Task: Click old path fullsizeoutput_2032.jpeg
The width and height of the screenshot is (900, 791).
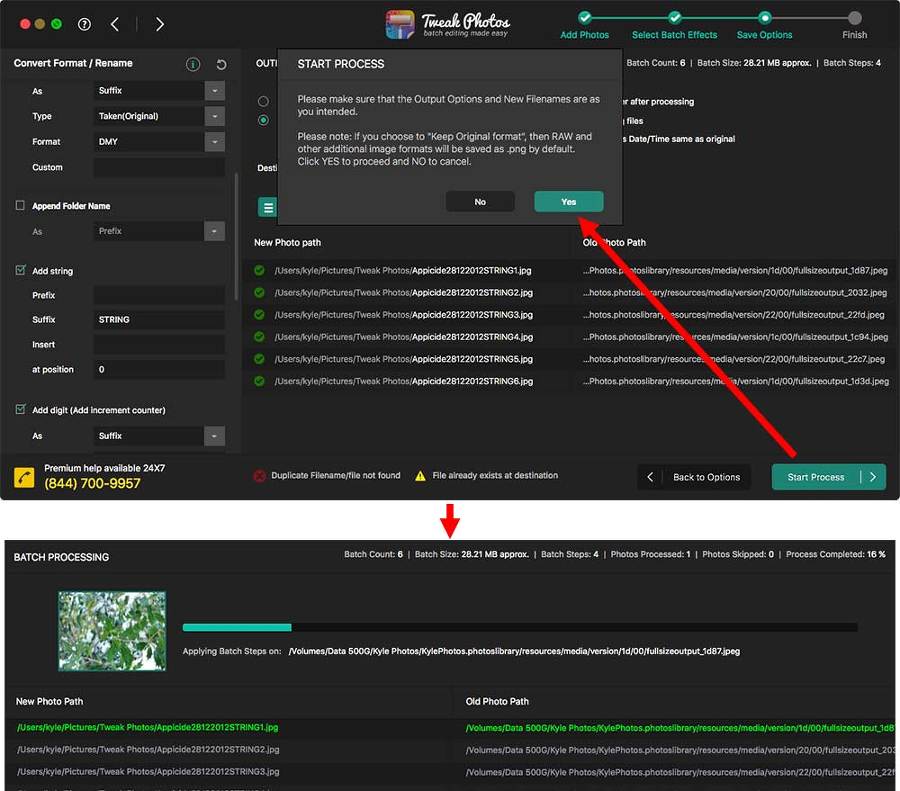Action: click(735, 293)
